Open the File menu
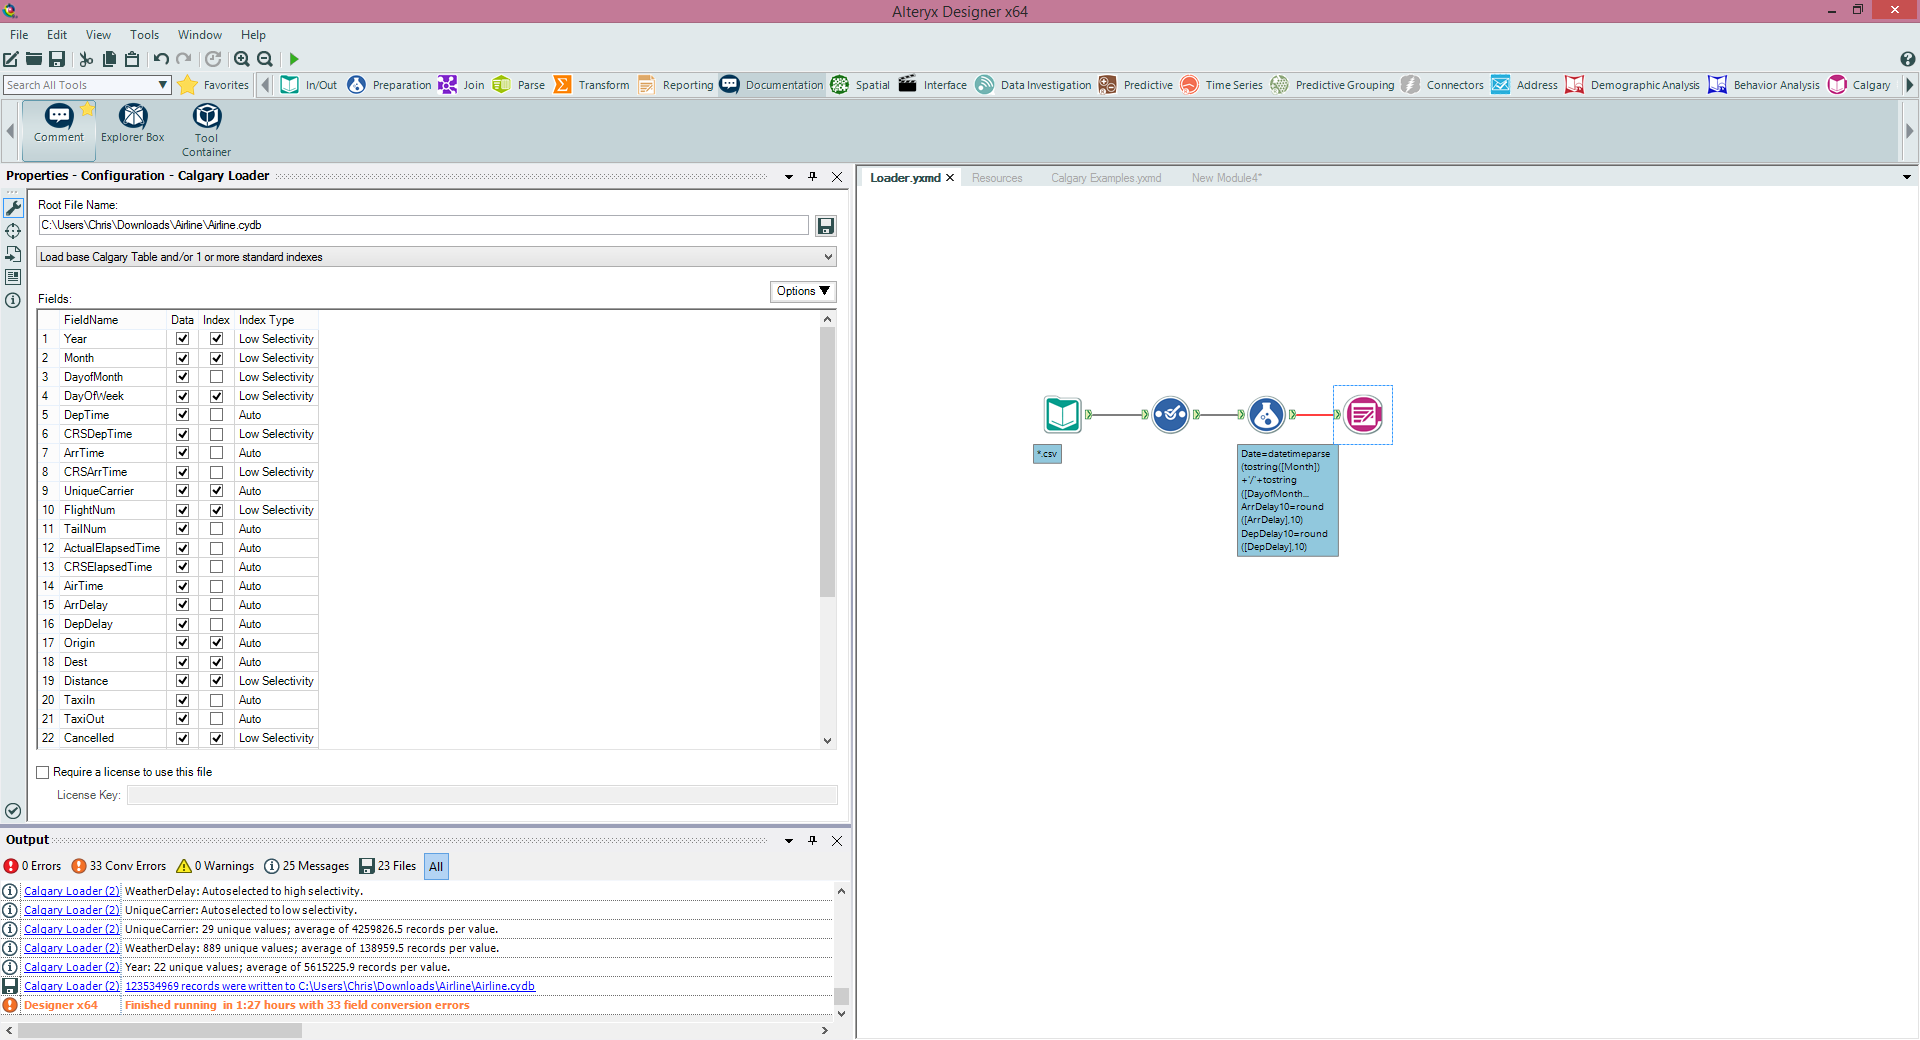Viewport: 1920px width, 1040px height. click(x=19, y=35)
